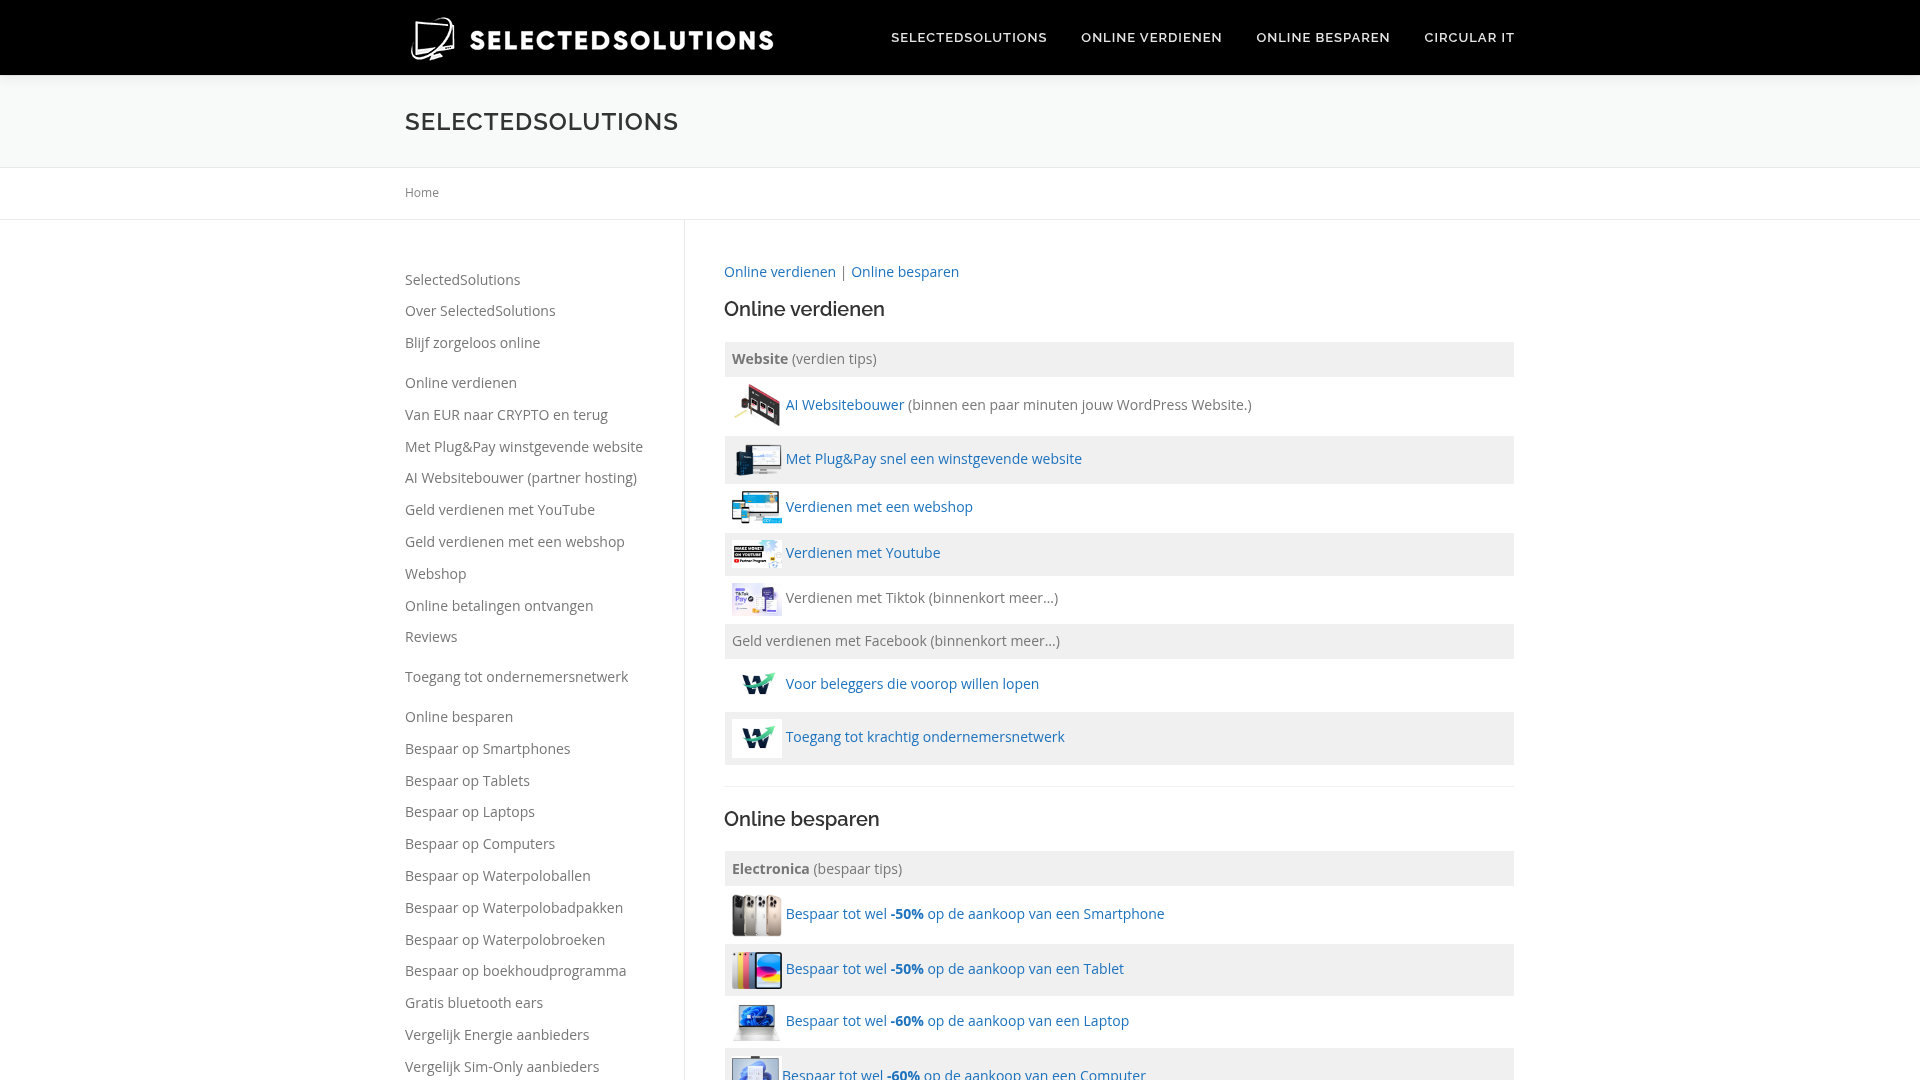Jump to Online besparen anchor link
This screenshot has height=1080, width=1920.
(x=905, y=272)
